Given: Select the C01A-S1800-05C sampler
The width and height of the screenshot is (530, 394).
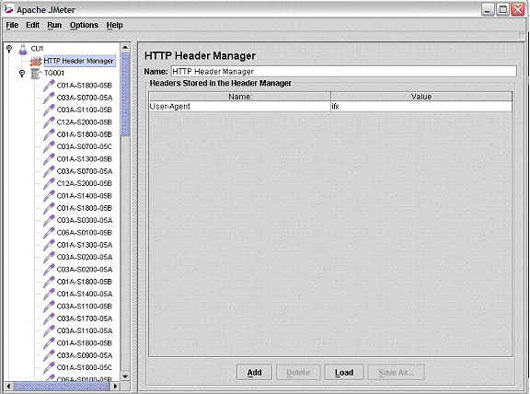Looking at the screenshot, I should click(85, 368).
